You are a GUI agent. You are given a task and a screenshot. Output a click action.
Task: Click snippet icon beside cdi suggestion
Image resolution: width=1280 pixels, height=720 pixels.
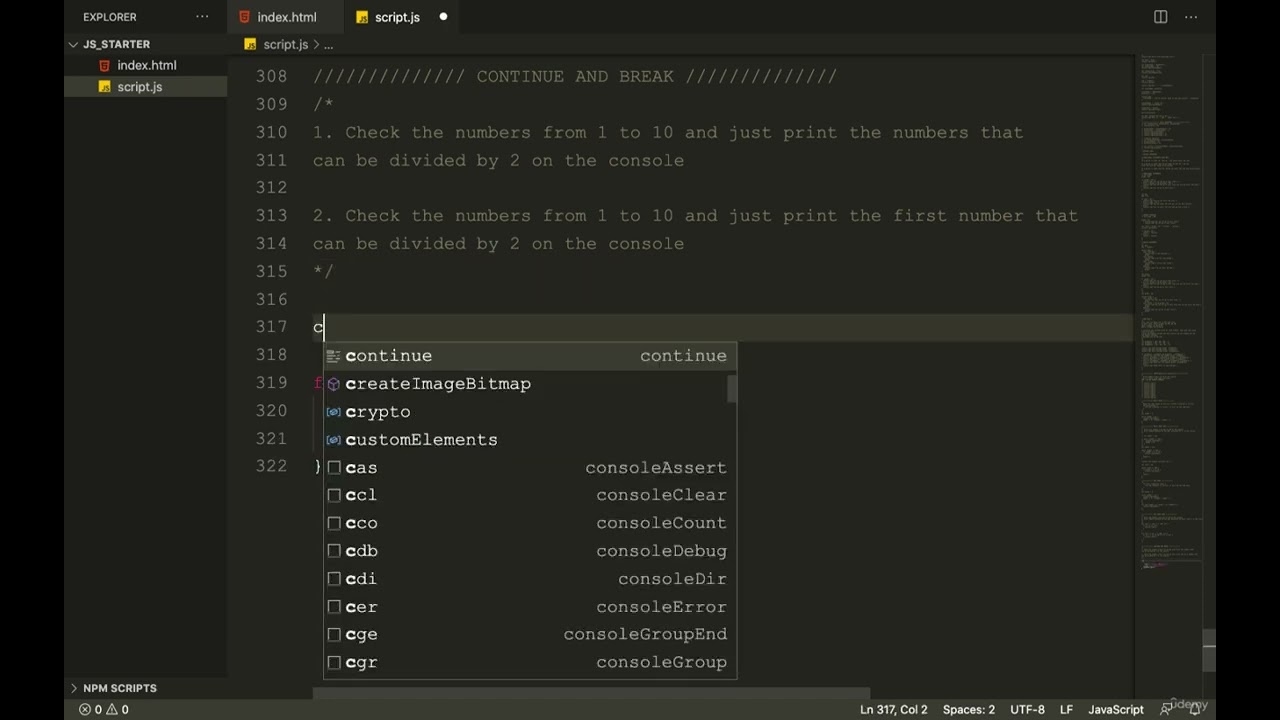pyautogui.click(x=334, y=579)
